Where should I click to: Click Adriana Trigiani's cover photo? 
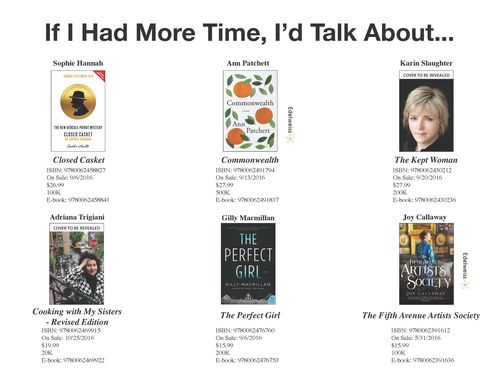[77, 268]
